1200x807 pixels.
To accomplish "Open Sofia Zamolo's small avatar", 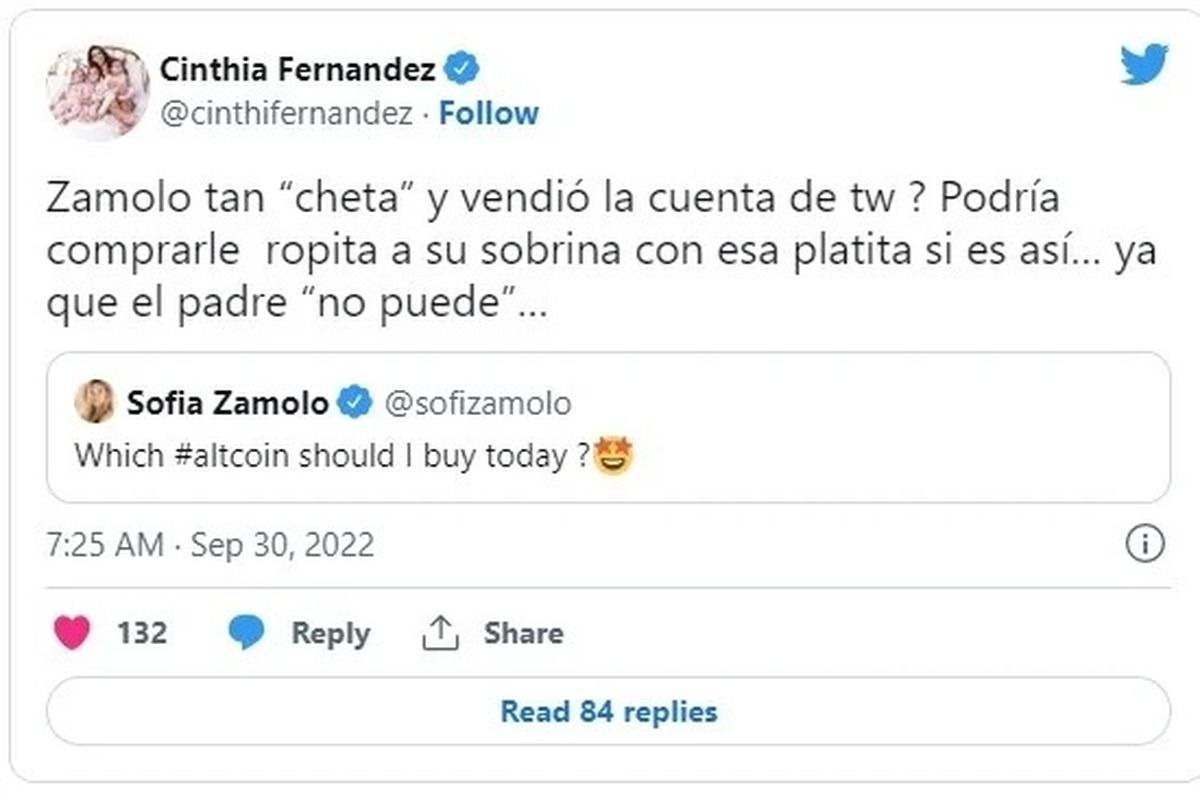I will pos(95,403).
